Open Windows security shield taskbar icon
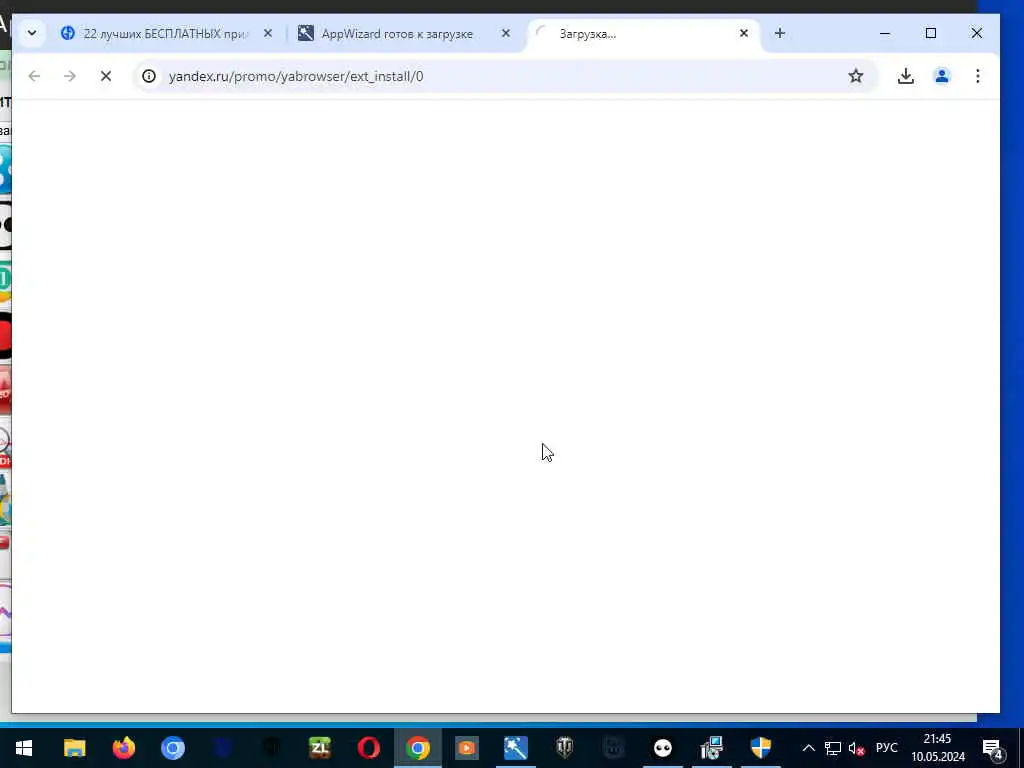Screen dimensions: 1024x768 [760, 748]
